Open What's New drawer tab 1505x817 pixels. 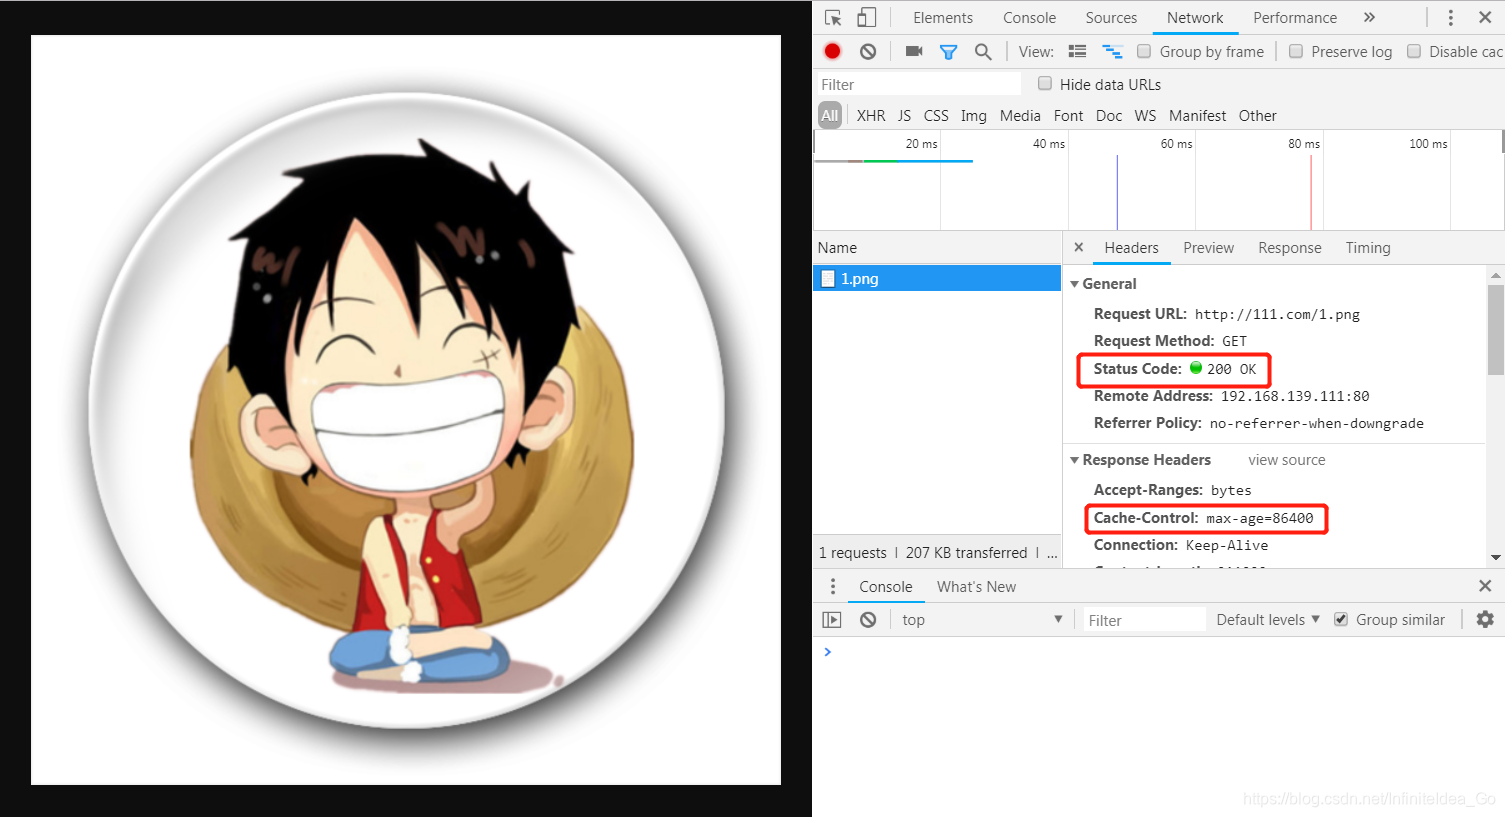[976, 587]
